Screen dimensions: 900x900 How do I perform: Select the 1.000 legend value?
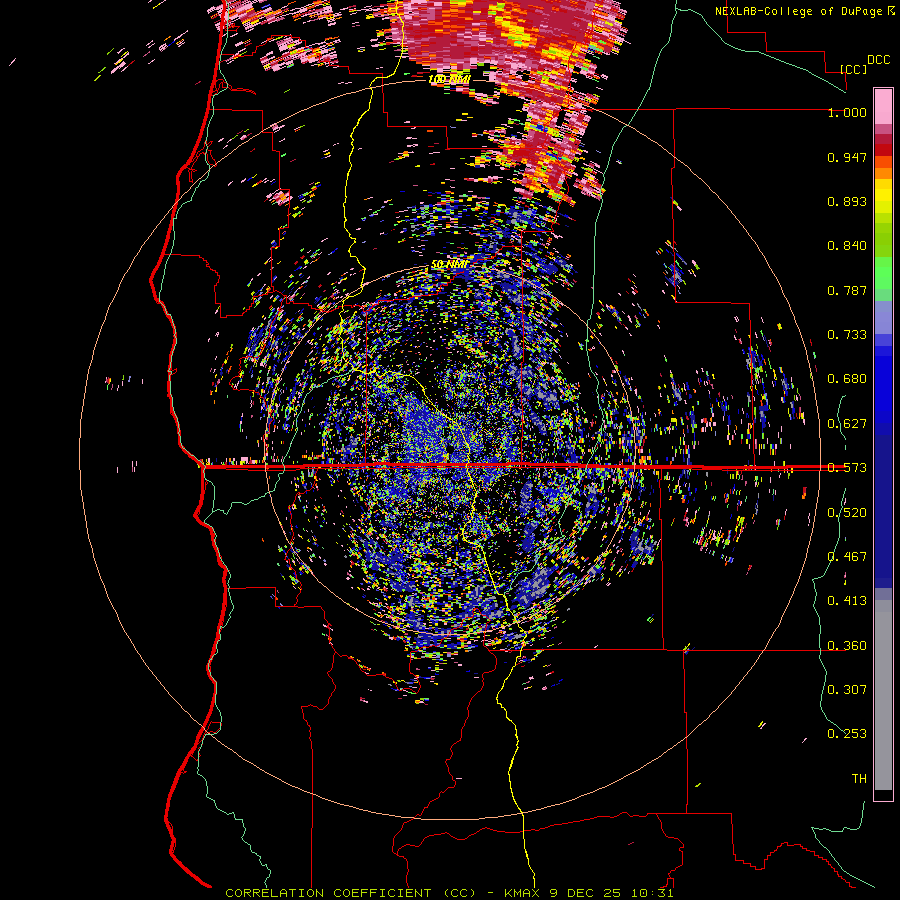pos(847,112)
